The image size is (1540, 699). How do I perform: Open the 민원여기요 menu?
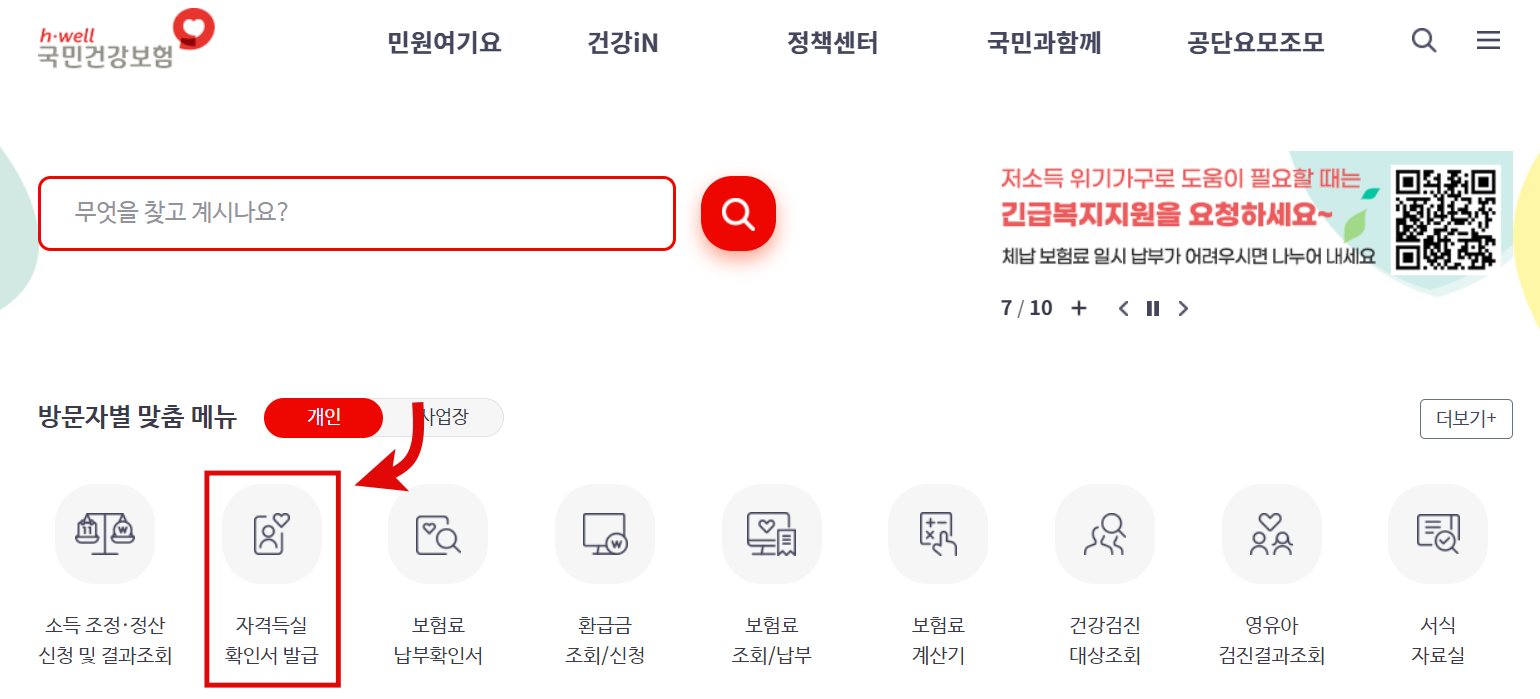point(443,42)
